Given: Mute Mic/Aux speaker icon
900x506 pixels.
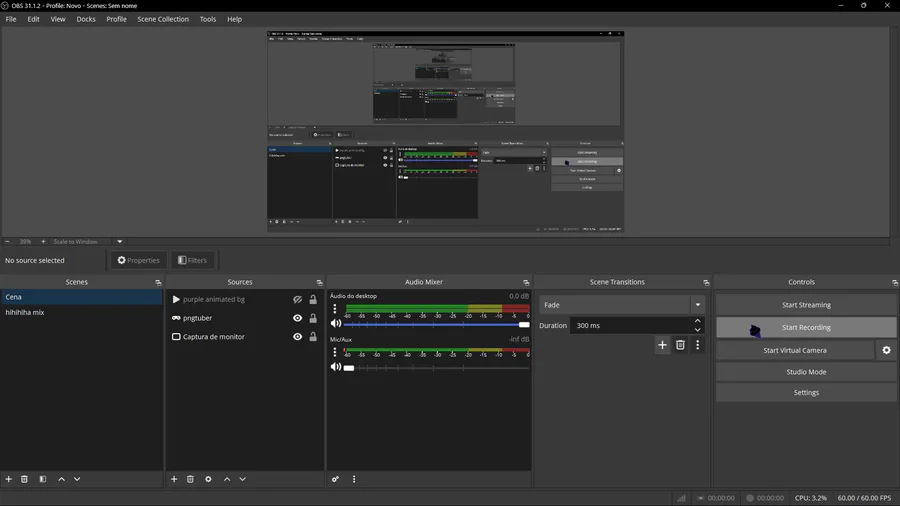Looking at the screenshot, I should [336, 367].
